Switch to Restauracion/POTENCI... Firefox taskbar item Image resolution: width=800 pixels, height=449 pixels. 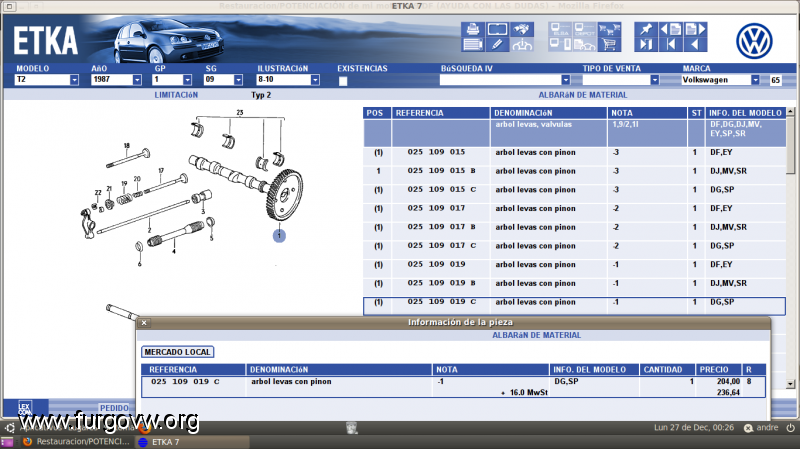(77, 441)
